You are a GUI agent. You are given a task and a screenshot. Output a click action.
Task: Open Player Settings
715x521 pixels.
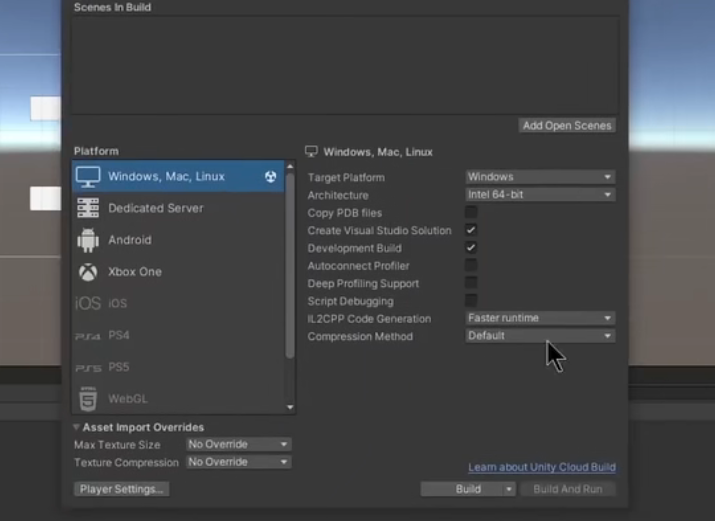point(122,489)
